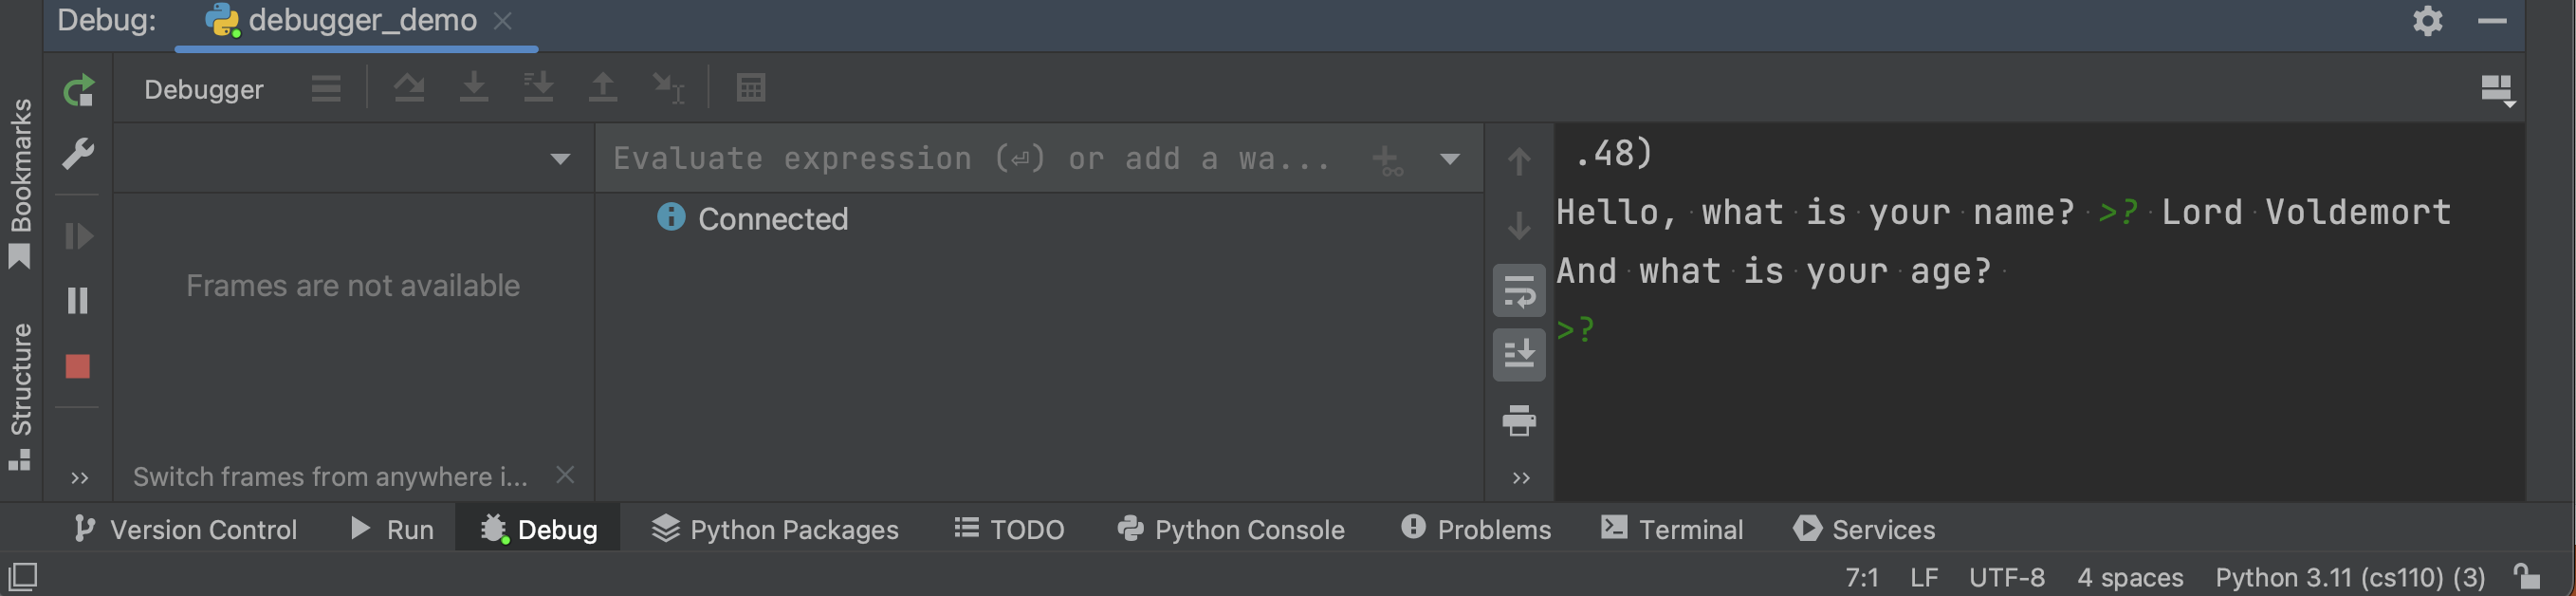Click the Step Out icon
2576x596 pixels.
pyautogui.click(x=604, y=86)
